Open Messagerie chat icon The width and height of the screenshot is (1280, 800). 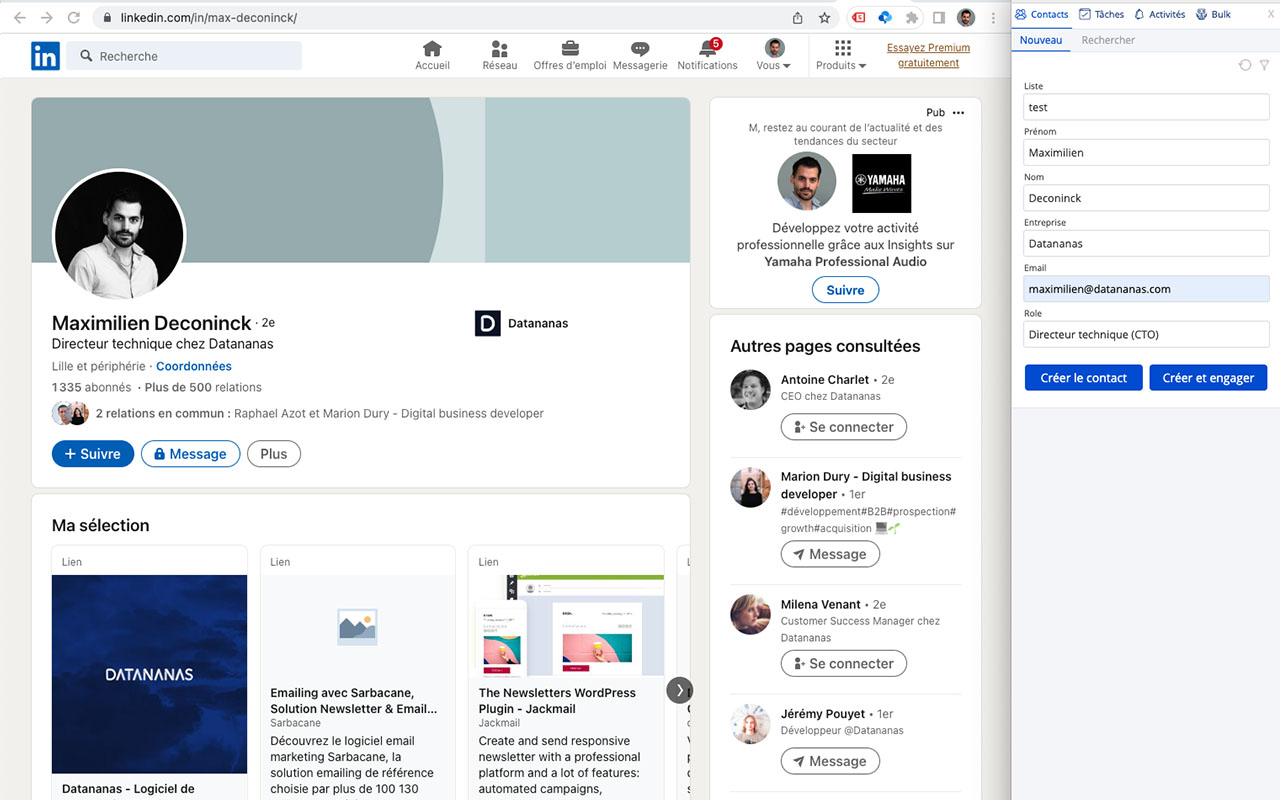[640, 50]
